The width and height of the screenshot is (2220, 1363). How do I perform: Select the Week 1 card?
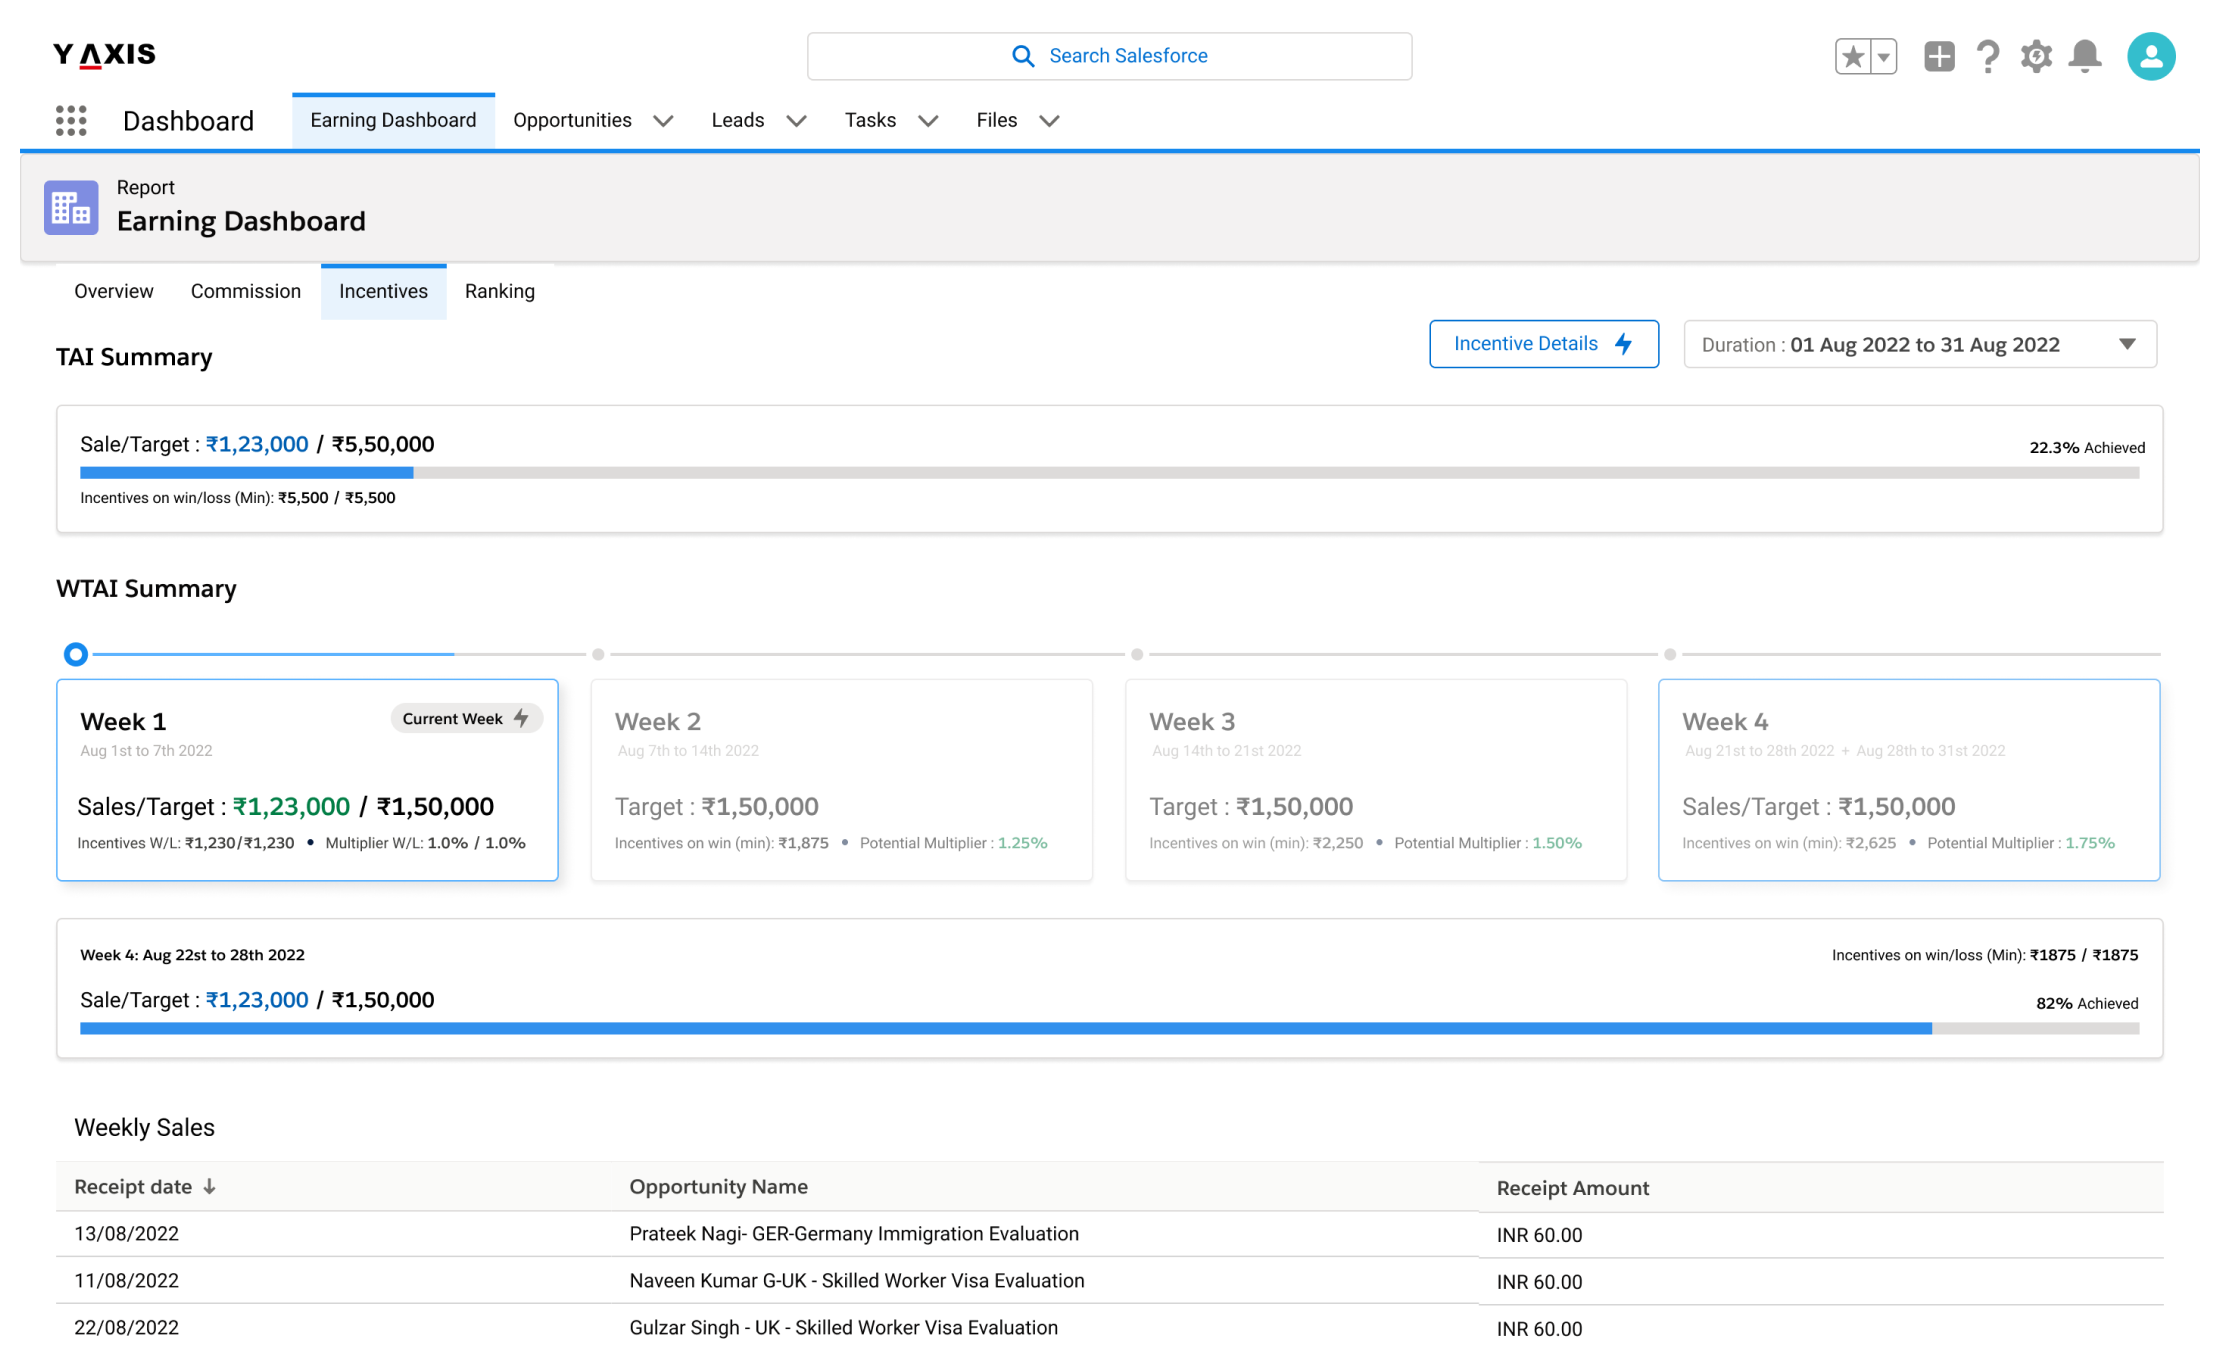[x=307, y=780]
